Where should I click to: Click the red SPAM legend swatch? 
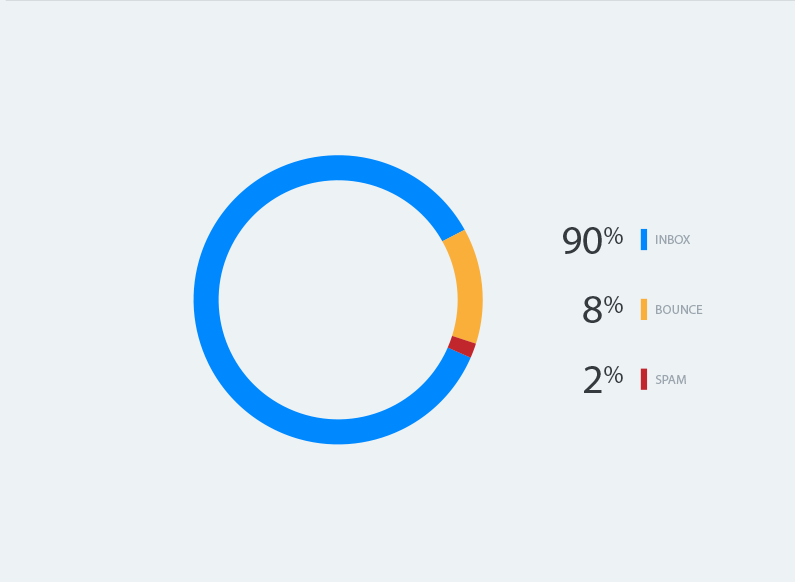pyautogui.click(x=643, y=379)
